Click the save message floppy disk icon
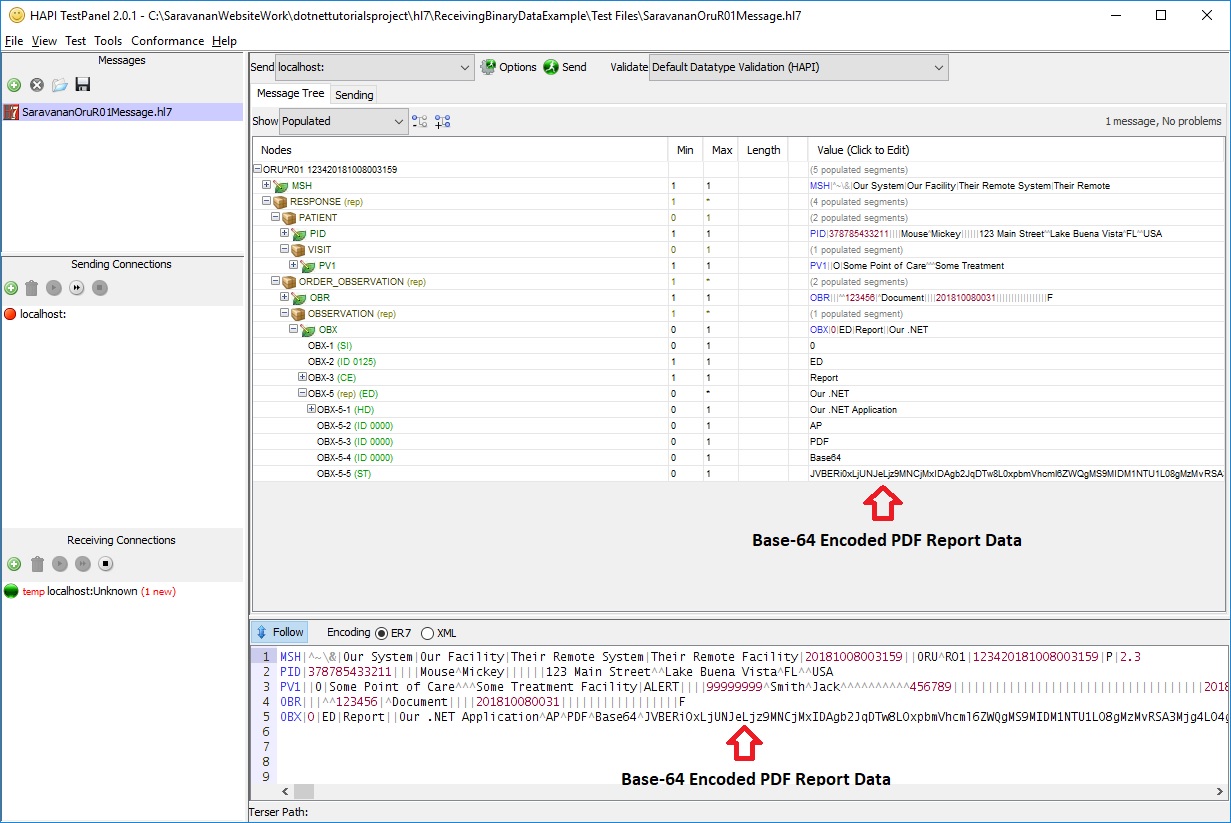Image resolution: width=1231 pixels, height=823 pixels. pyautogui.click(x=83, y=85)
